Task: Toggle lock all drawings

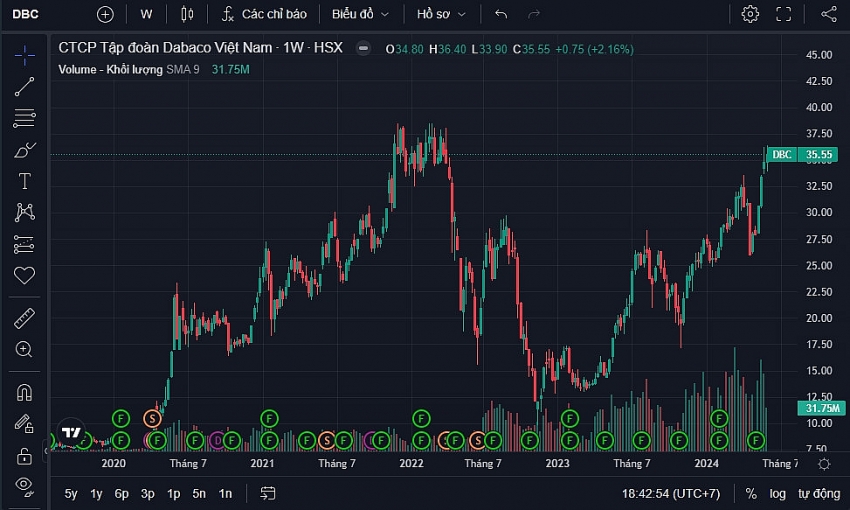Action: (x=25, y=455)
